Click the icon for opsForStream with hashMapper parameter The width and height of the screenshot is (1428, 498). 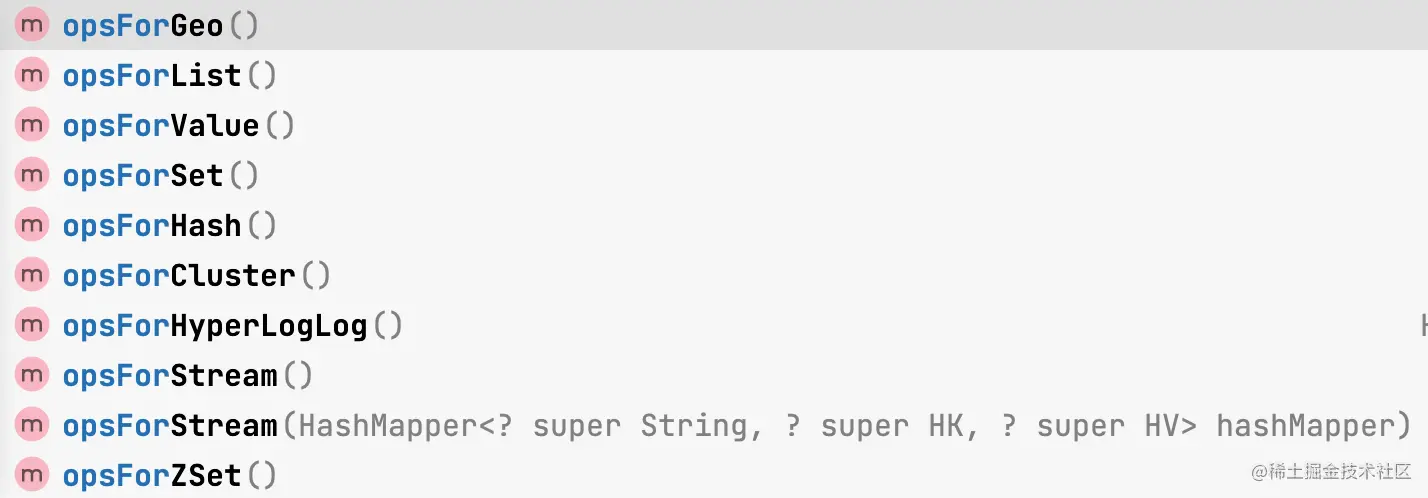pos(32,425)
